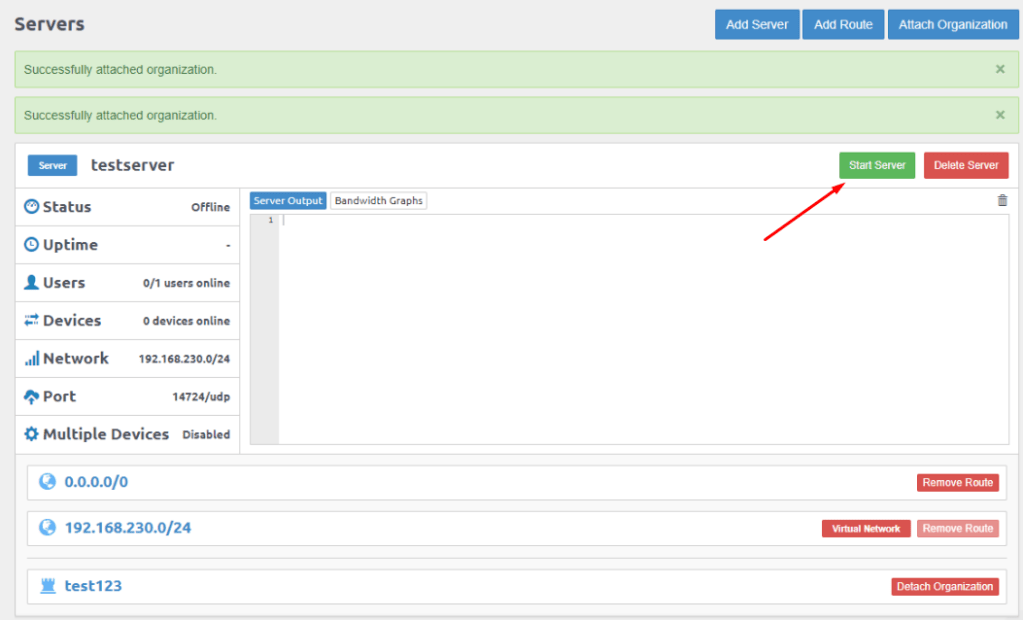1023x620 pixels.
Task: Click inside the server output text area
Action: pyautogui.click(x=640, y=330)
